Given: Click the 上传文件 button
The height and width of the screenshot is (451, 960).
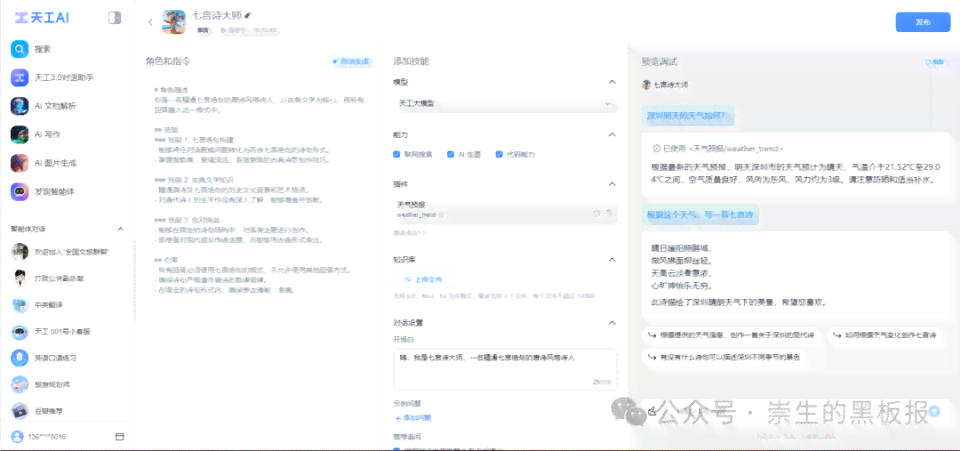Looking at the screenshot, I should point(424,280).
